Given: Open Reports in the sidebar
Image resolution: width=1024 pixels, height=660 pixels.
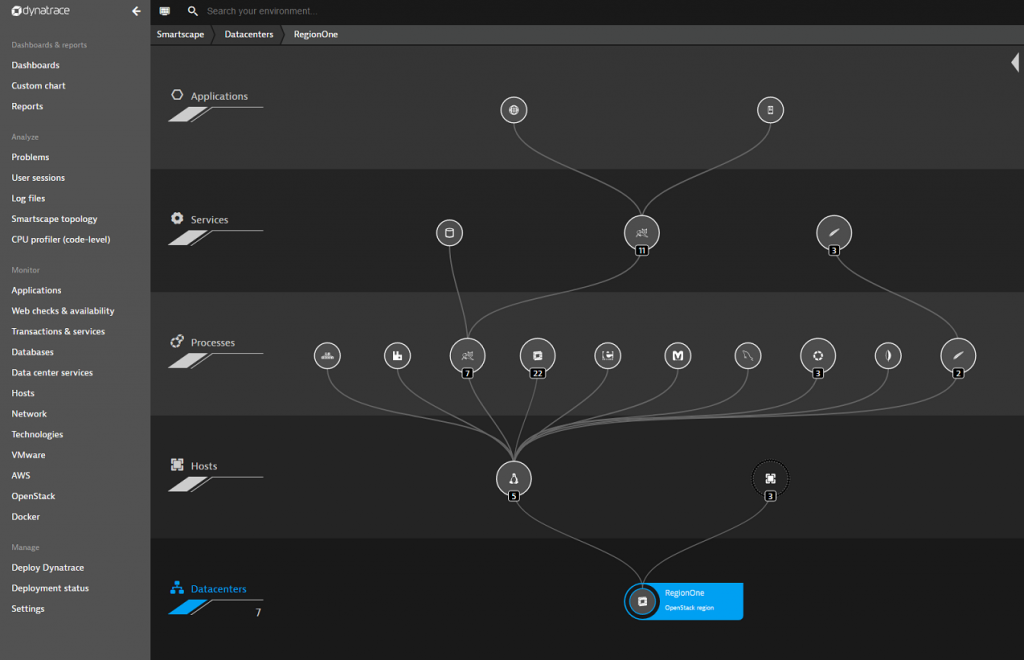Looking at the screenshot, I should click(x=27, y=106).
